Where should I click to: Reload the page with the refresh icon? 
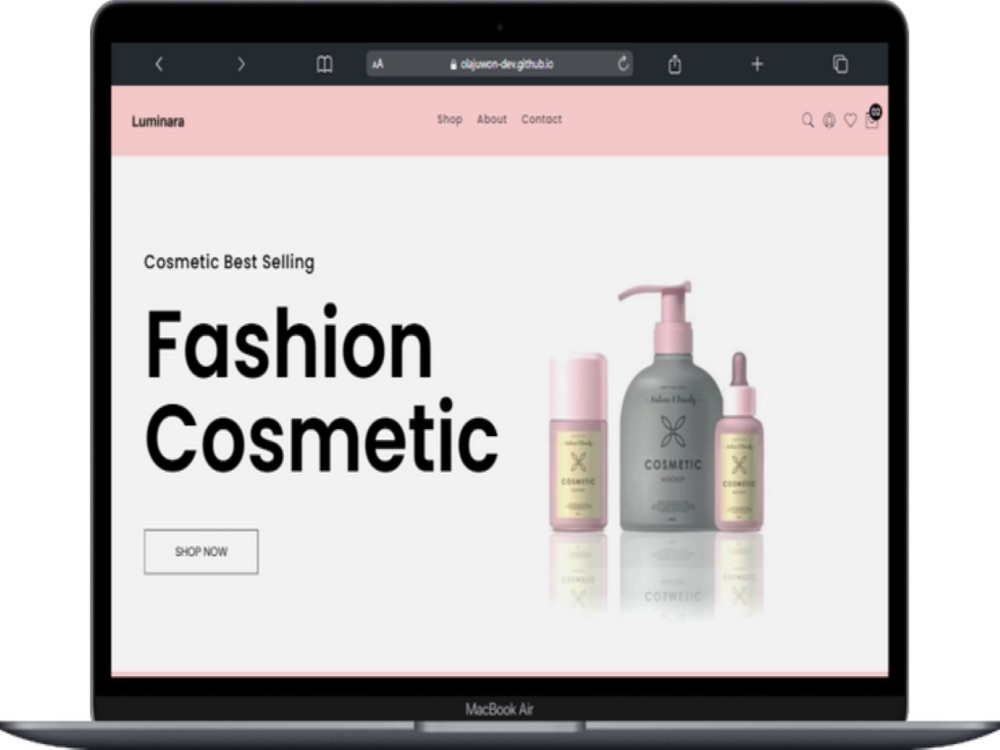pos(623,63)
